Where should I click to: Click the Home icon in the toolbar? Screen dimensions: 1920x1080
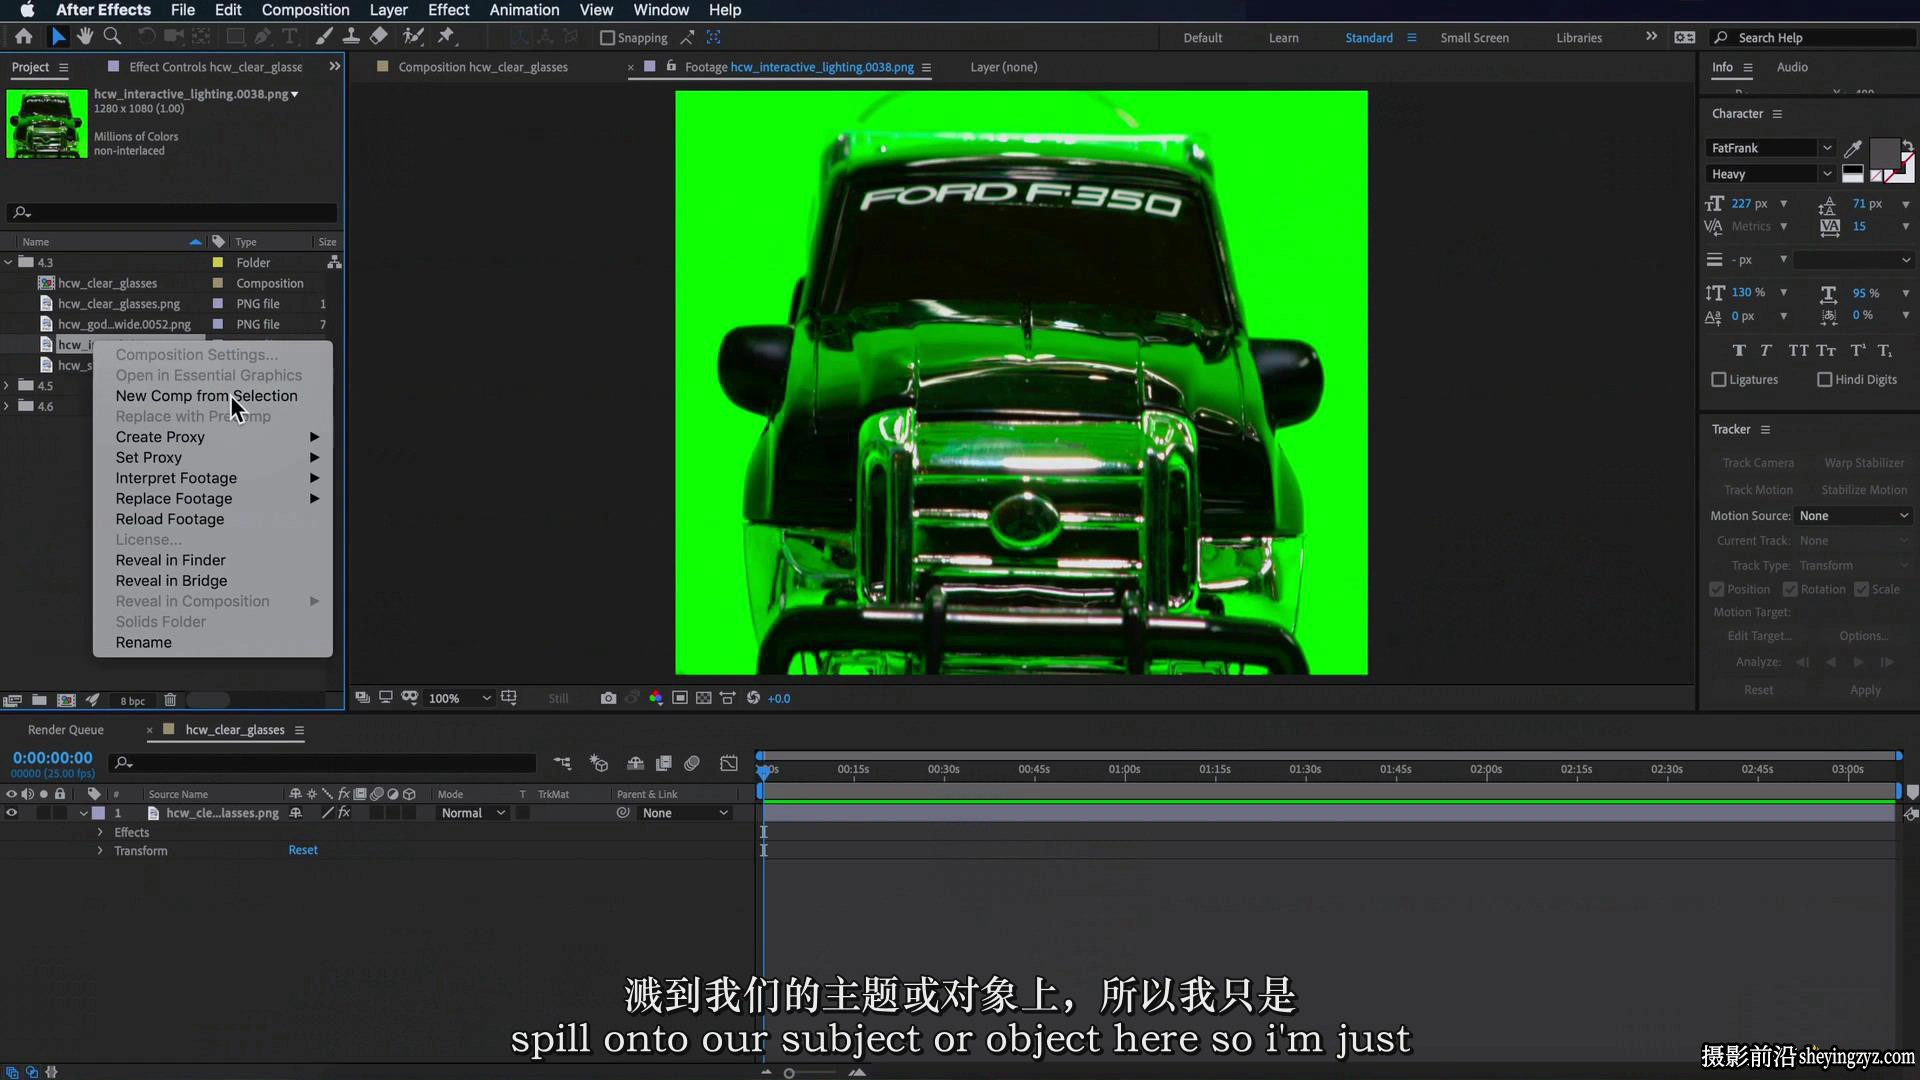[24, 37]
